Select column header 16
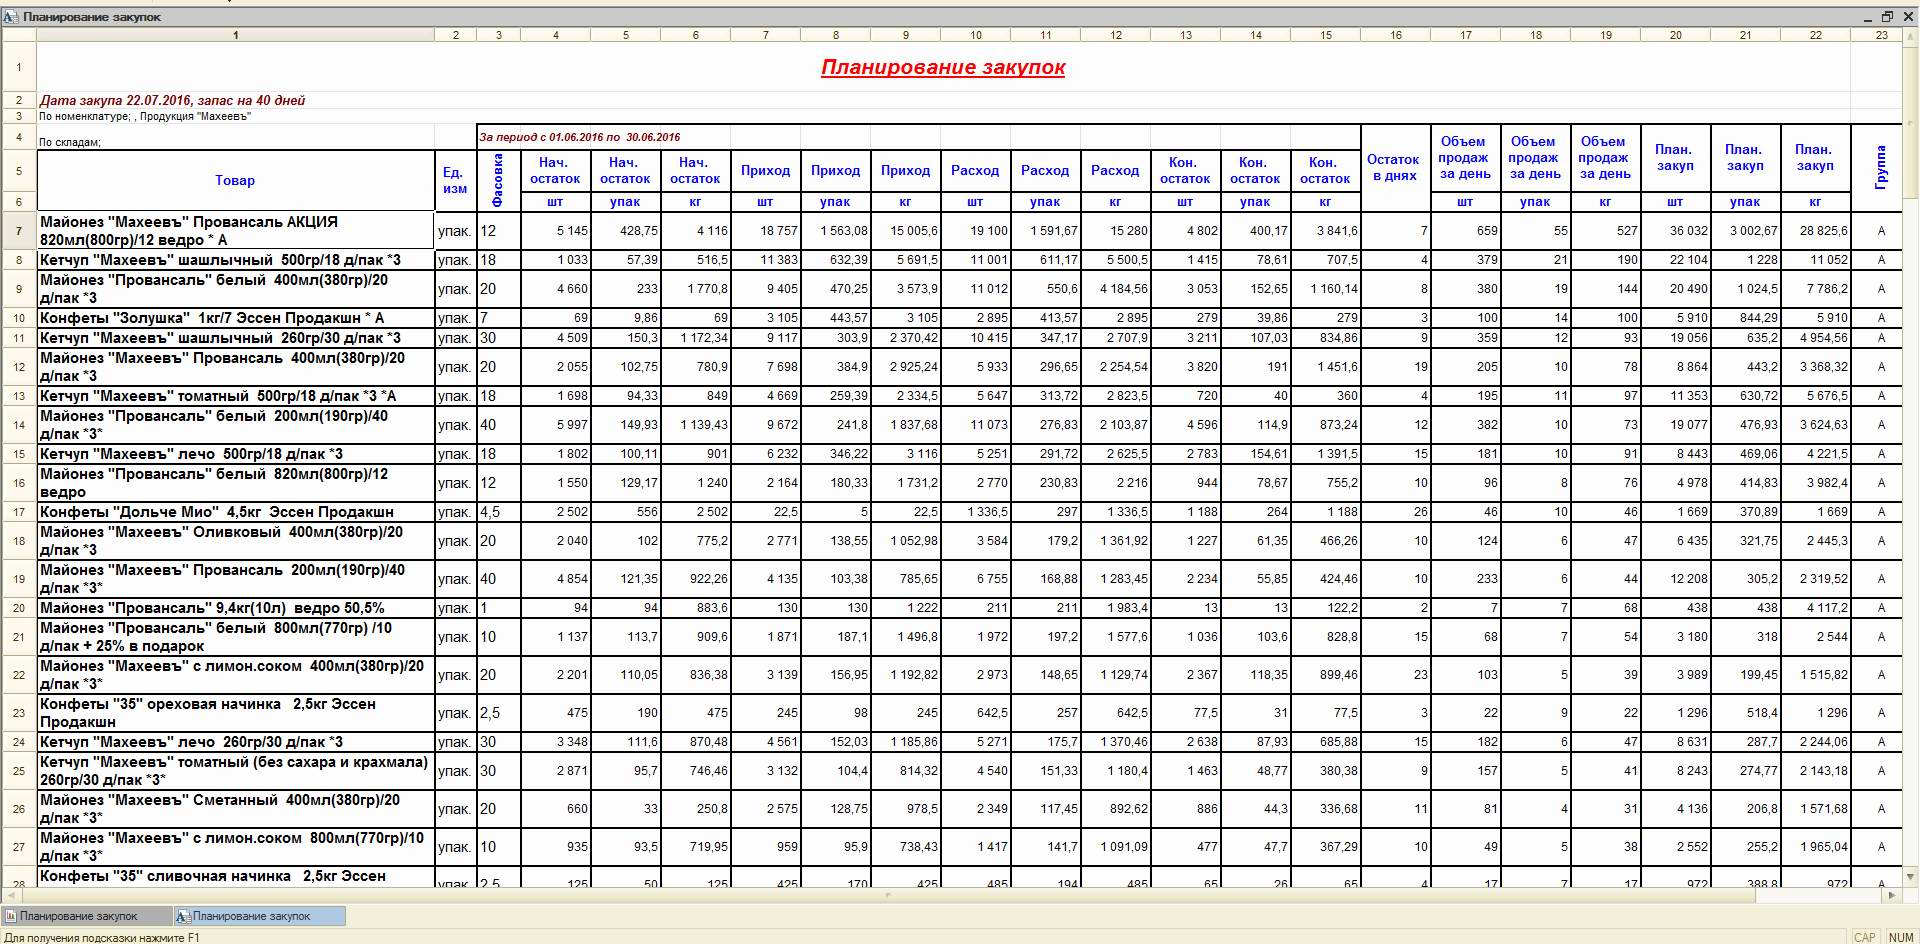The image size is (1920, 944). pyautogui.click(x=1396, y=35)
